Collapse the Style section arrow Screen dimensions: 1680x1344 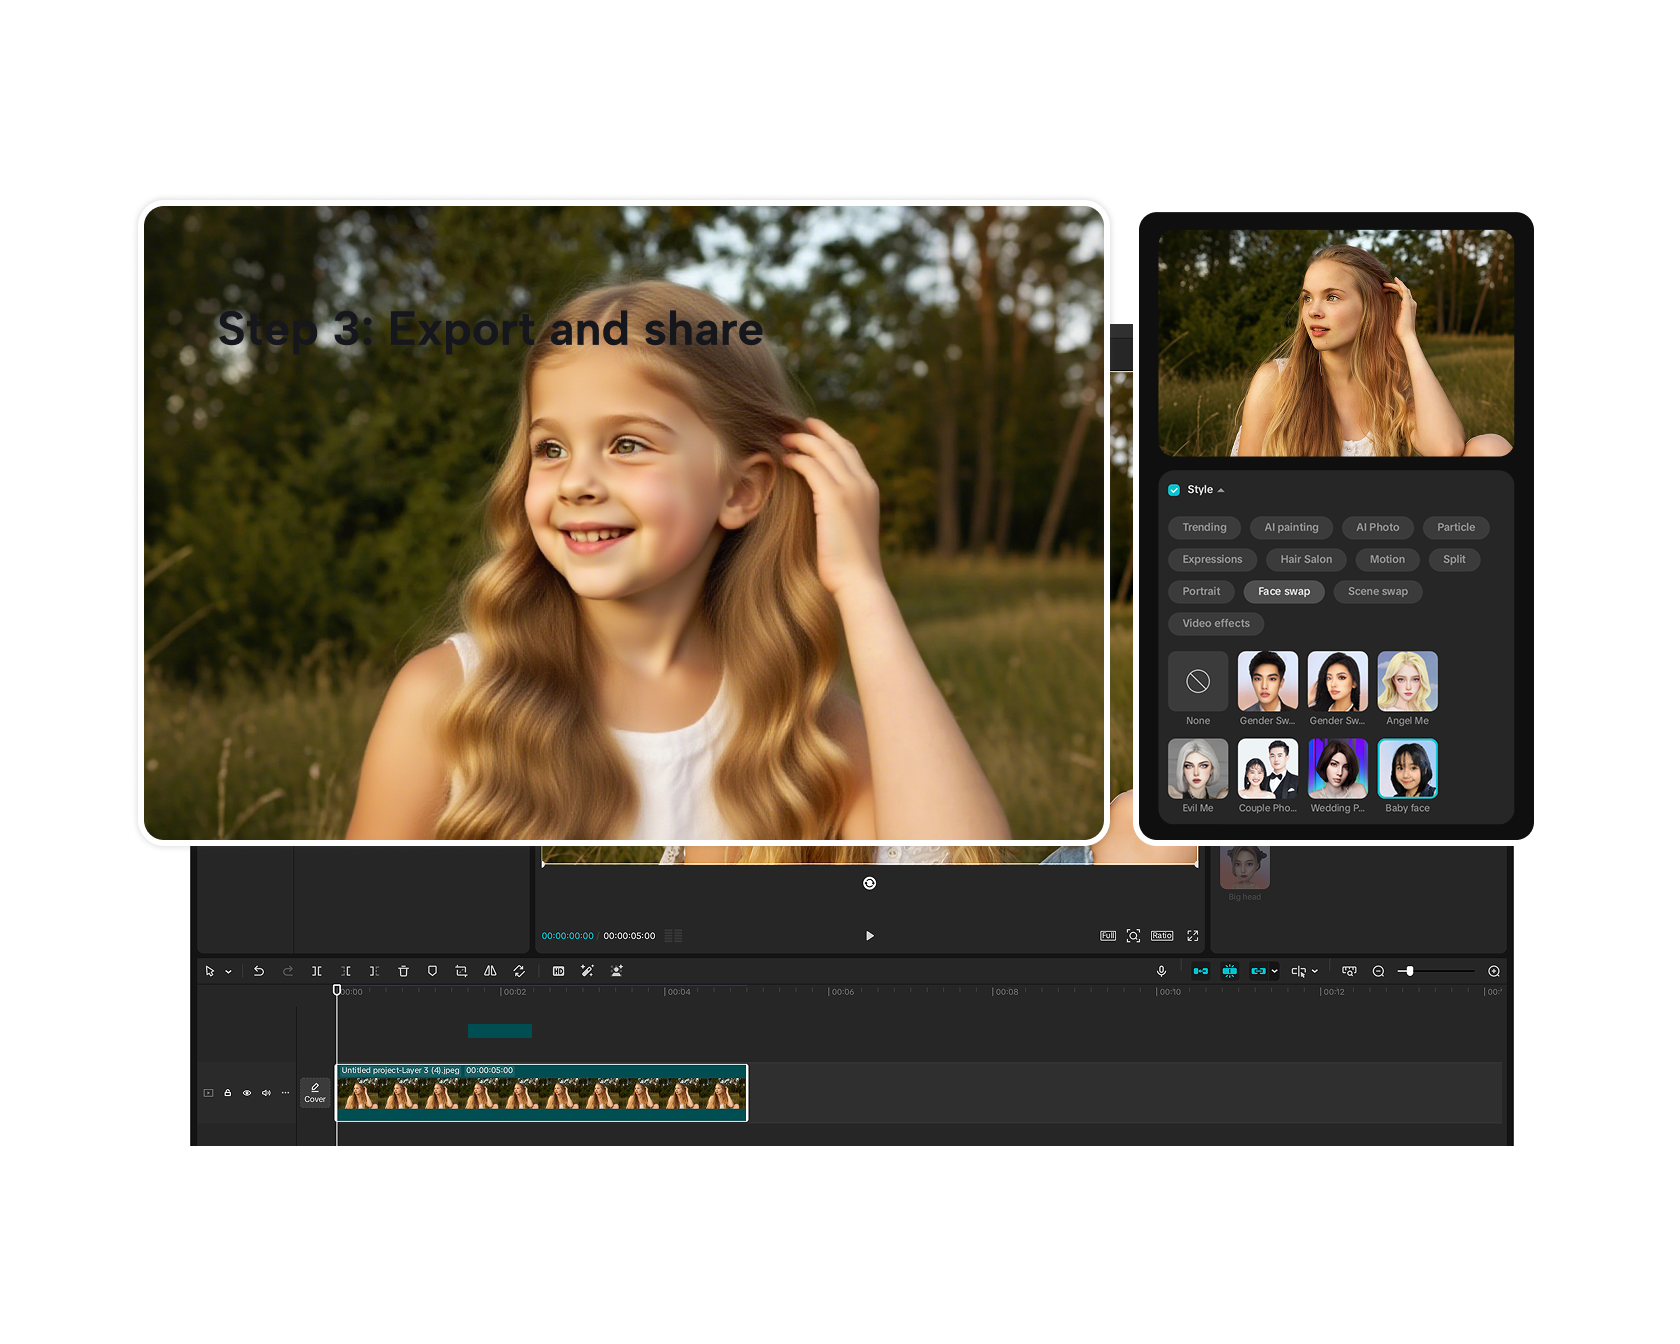pyautogui.click(x=1221, y=490)
